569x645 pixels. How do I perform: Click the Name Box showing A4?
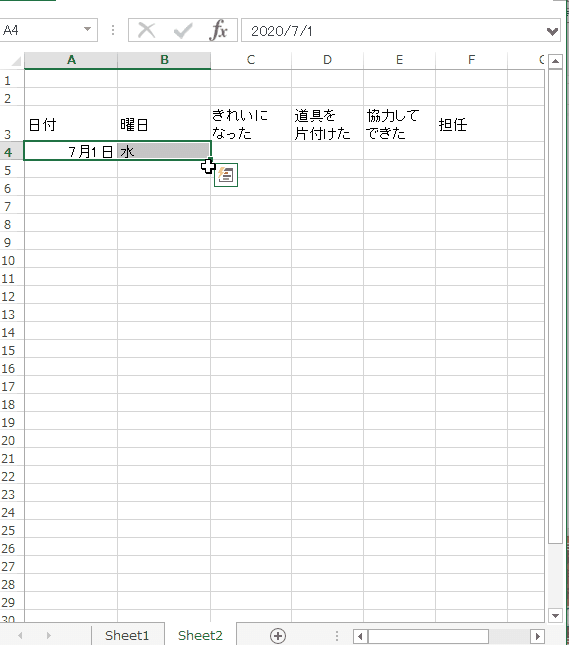click(49, 30)
